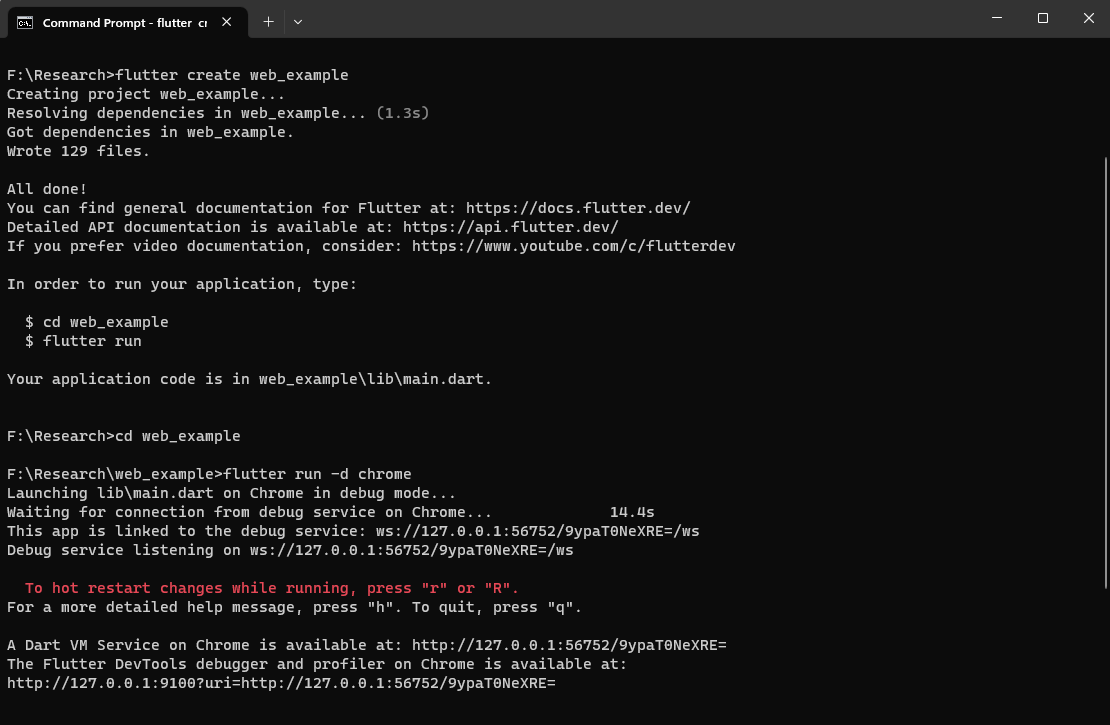Close the Command Prompt tab

[x=229, y=22]
